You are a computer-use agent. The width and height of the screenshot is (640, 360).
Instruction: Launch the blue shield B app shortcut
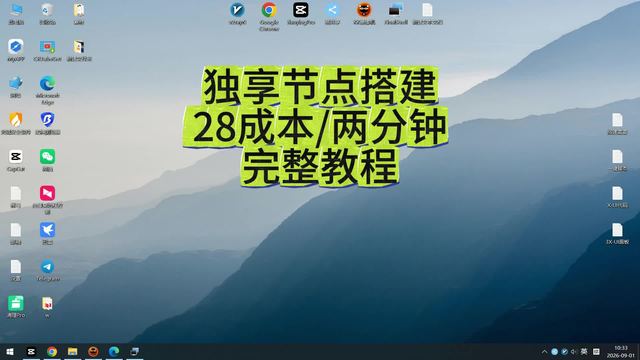(x=47, y=123)
